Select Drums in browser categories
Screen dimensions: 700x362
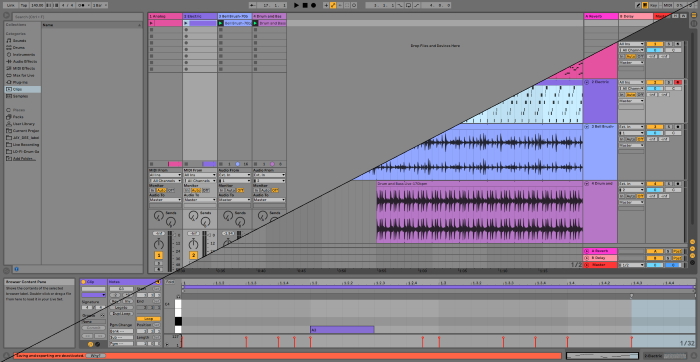(19, 47)
